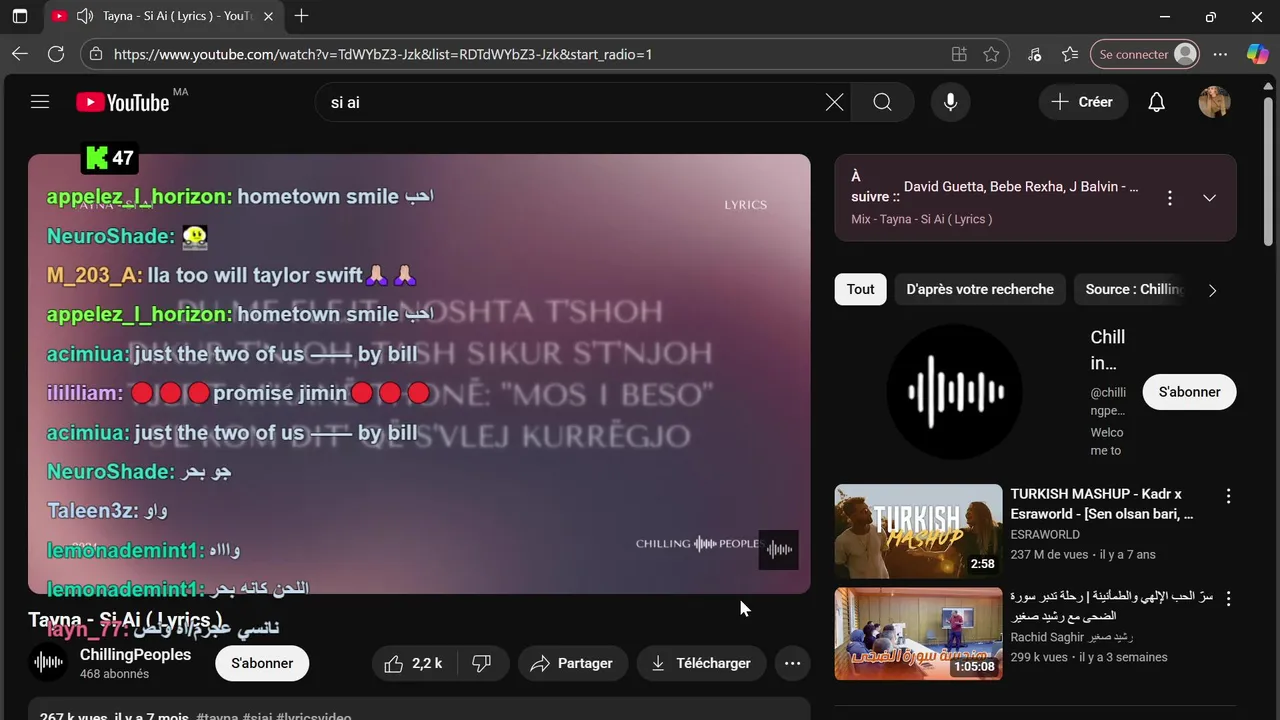This screenshot has height=720, width=1280.
Task: Click the channel watermark in video corner
Action: click(778, 549)
